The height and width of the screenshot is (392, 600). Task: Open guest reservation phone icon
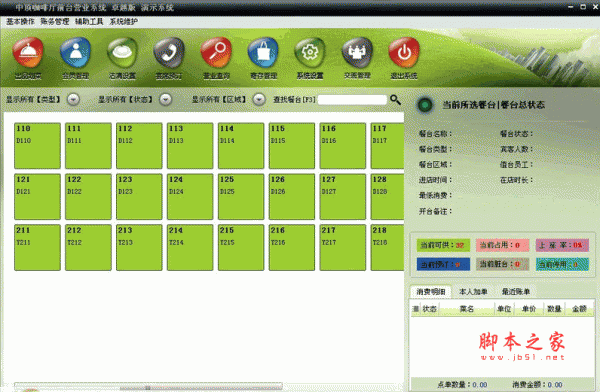[x=169, y=52]
